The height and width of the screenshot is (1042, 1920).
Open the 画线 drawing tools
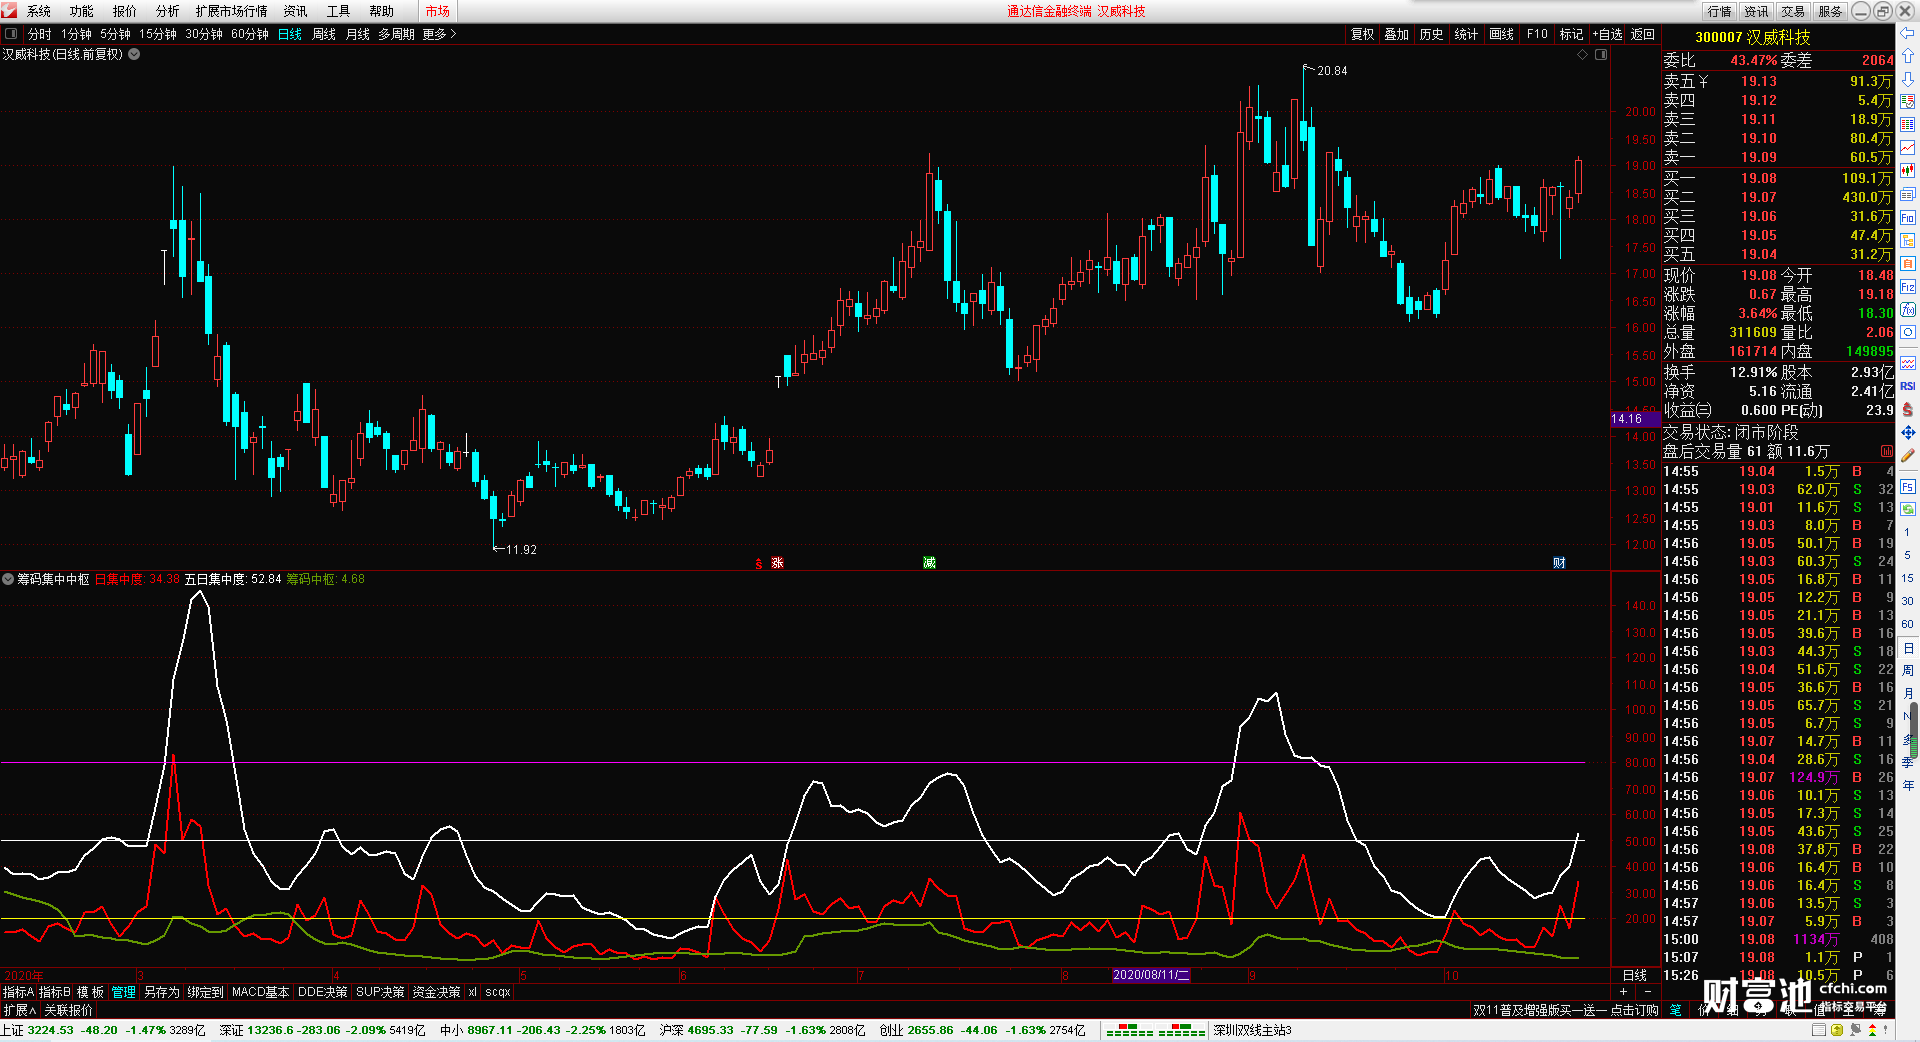pos(1501,34)
